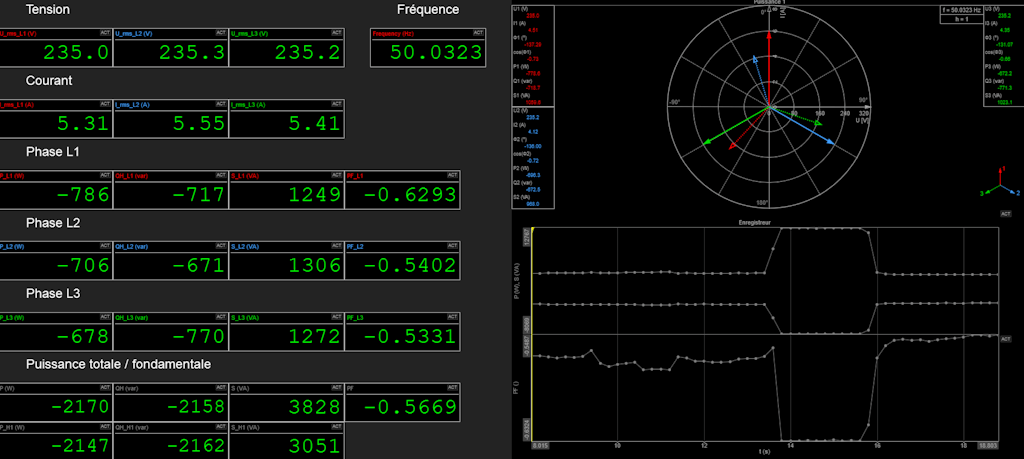The image size is (1024, 459).
Task: Click the Puissance totale / fondamentale heading
Action: click(118, 364)
